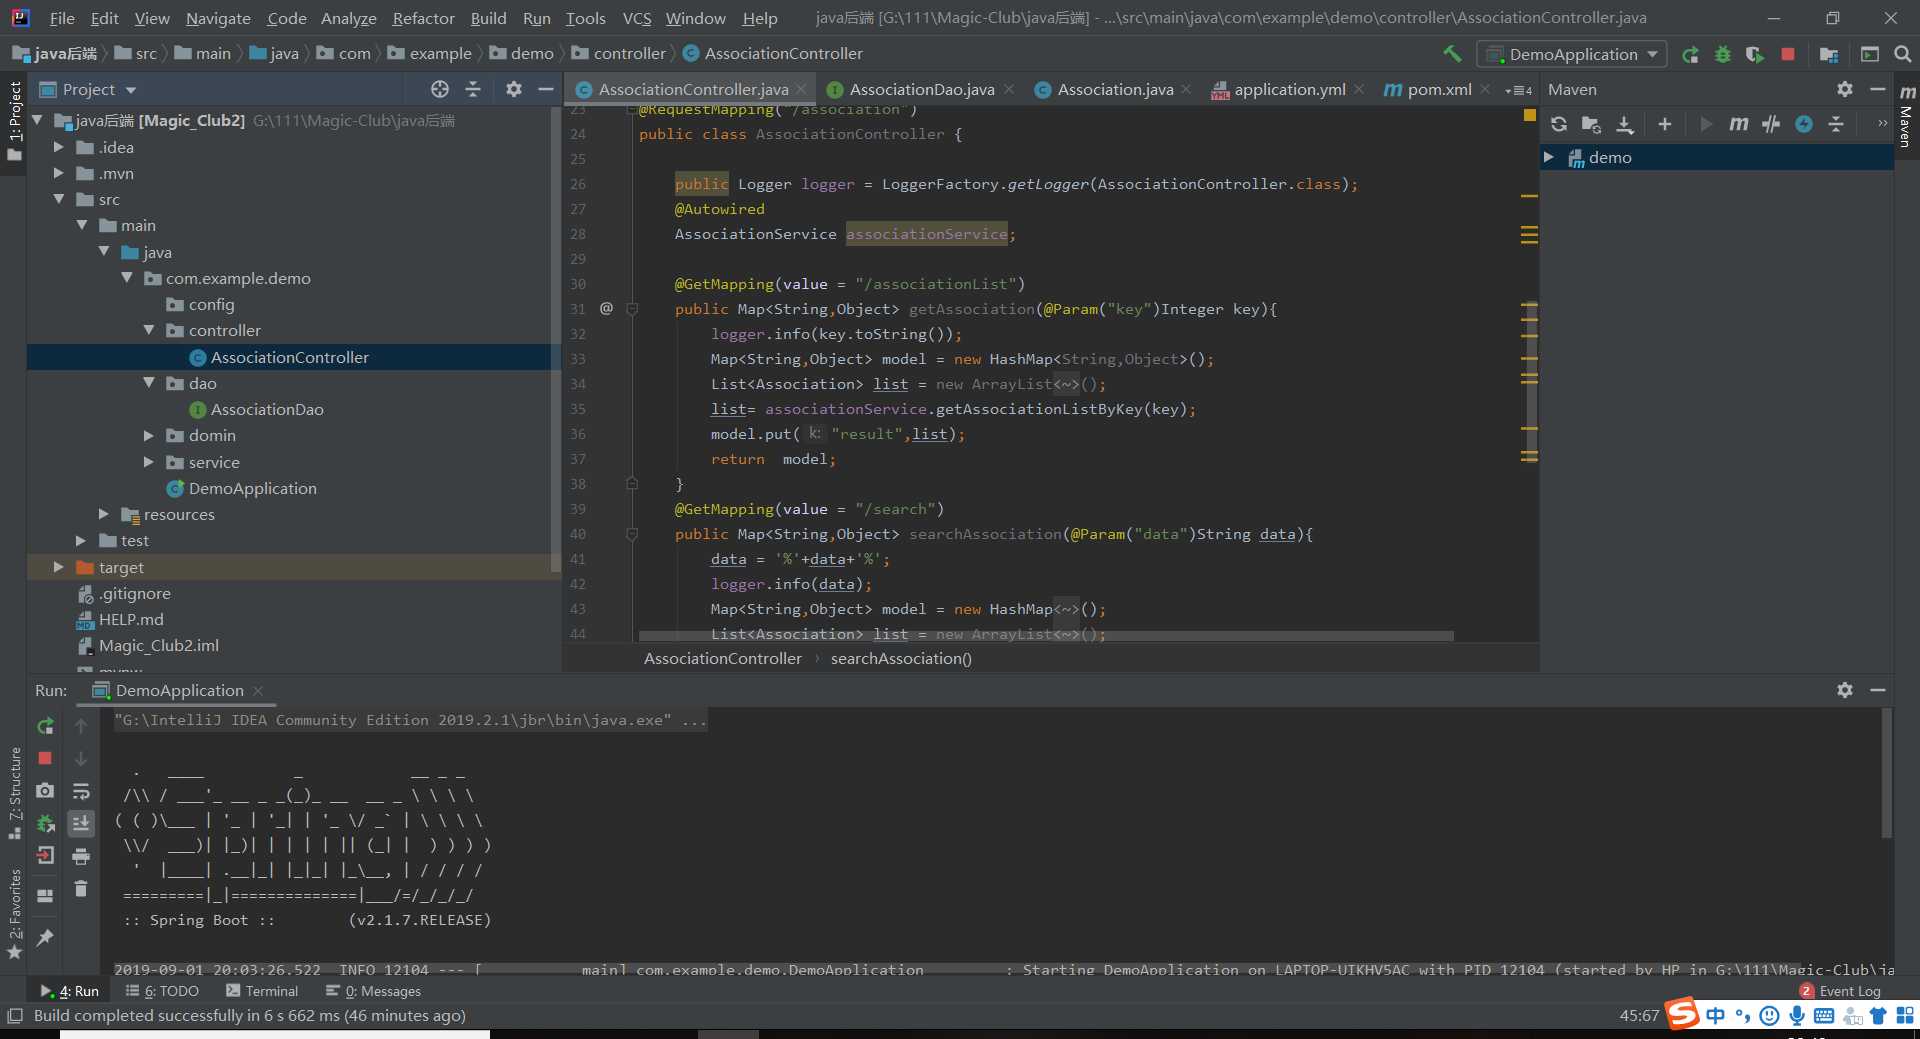Stop the app using the top toolbar red square
The image size is (1920, 1039).
click(x=1788, y=54)
